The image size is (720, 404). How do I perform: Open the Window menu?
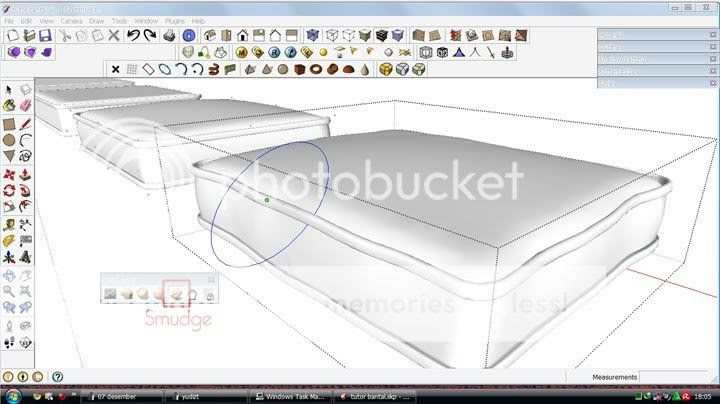coord(146,21)
